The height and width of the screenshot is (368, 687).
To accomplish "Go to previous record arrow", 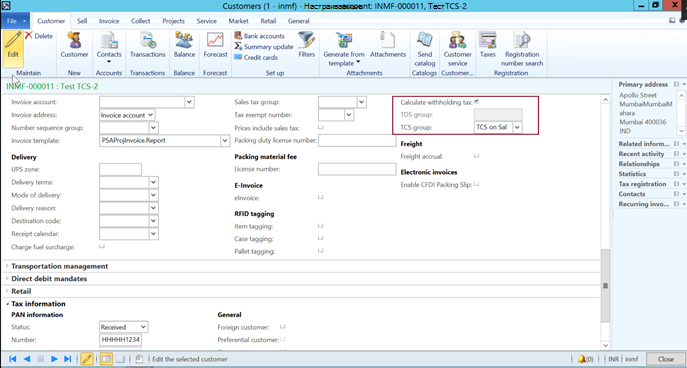I will tap(27, 359).
